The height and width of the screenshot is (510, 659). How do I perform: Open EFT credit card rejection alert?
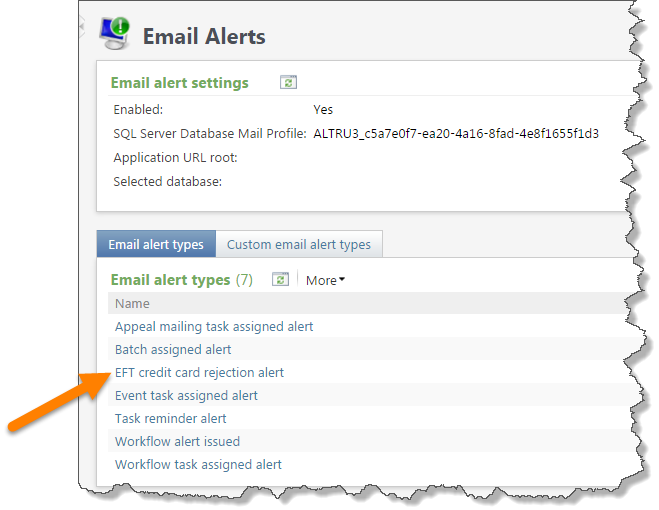[199, 373]
